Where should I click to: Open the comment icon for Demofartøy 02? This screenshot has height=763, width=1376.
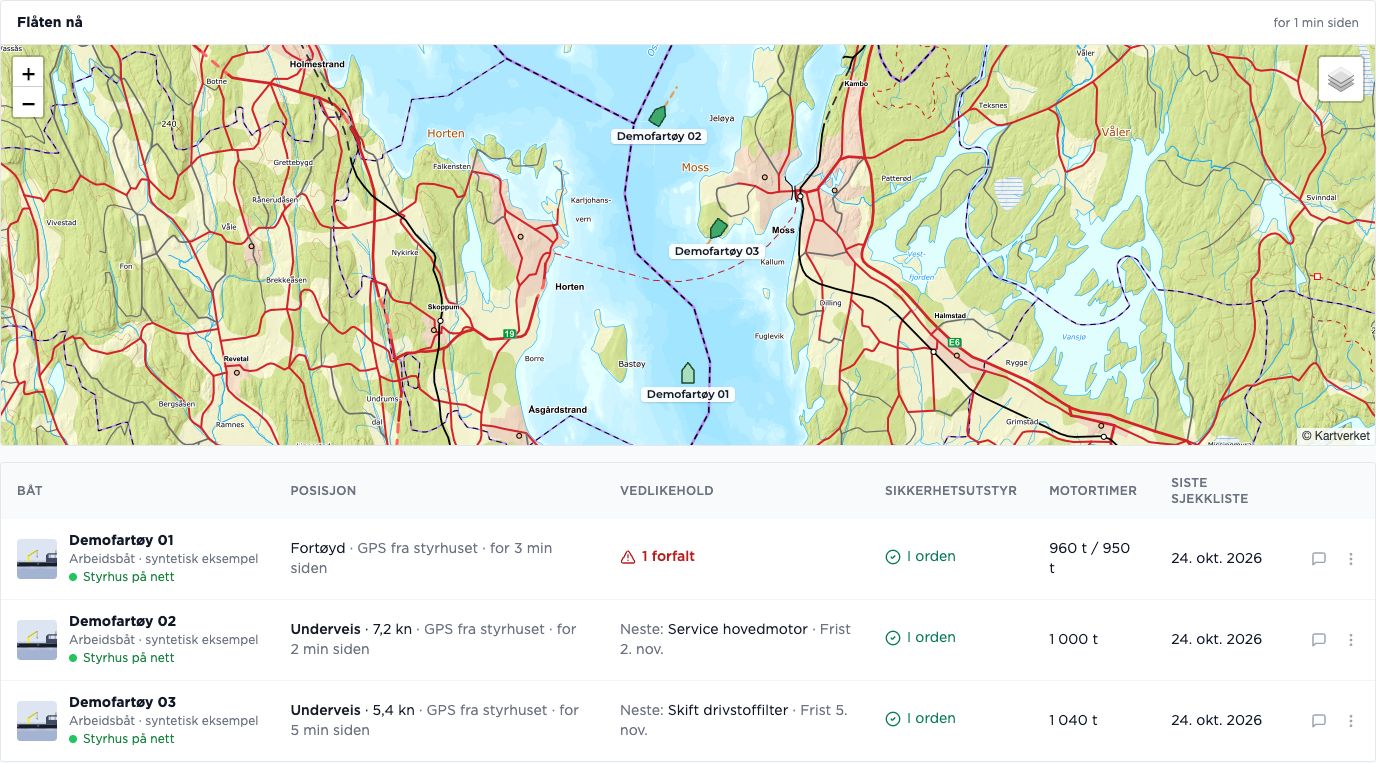[x=1319, y=640]
